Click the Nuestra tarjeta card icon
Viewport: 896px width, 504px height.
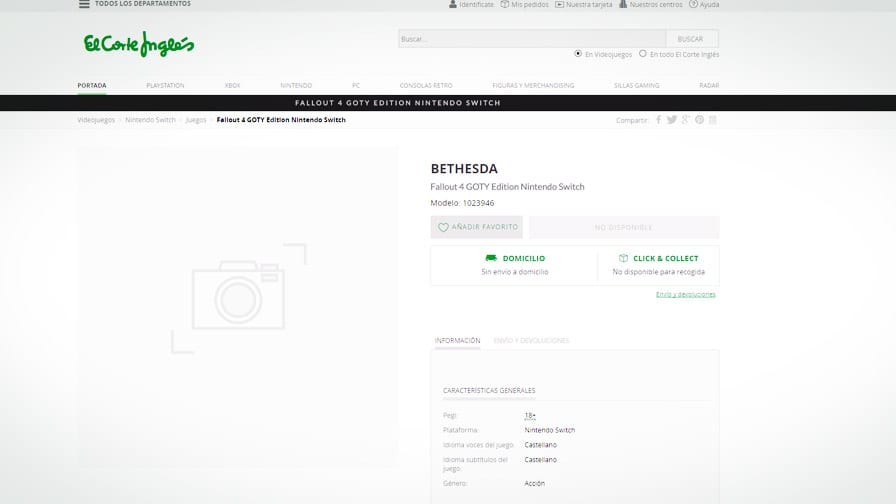tap(559, 4)
